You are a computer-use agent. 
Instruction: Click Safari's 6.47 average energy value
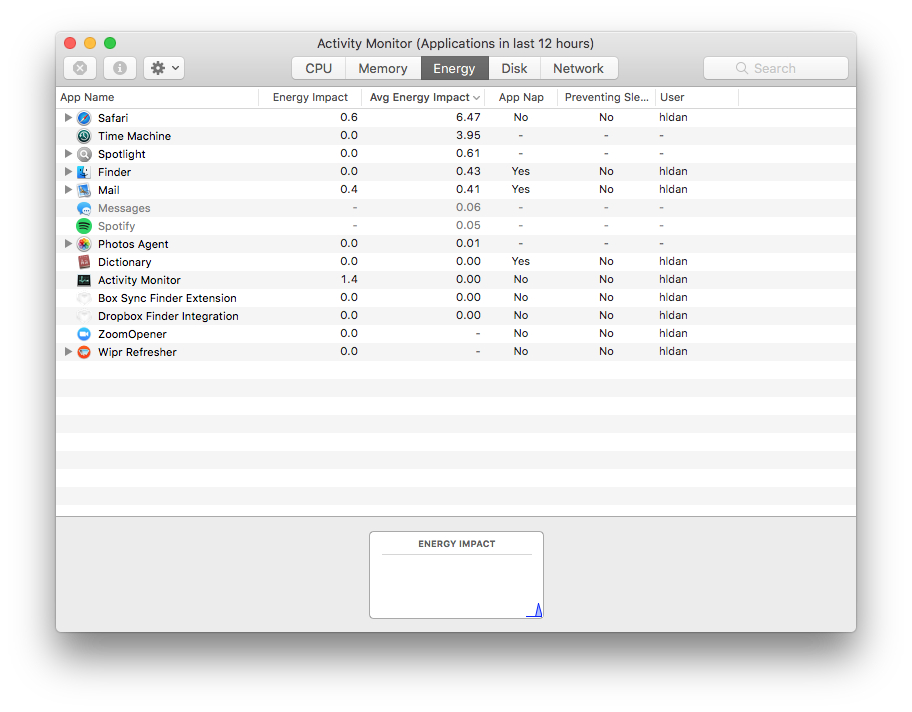(468, 118)
